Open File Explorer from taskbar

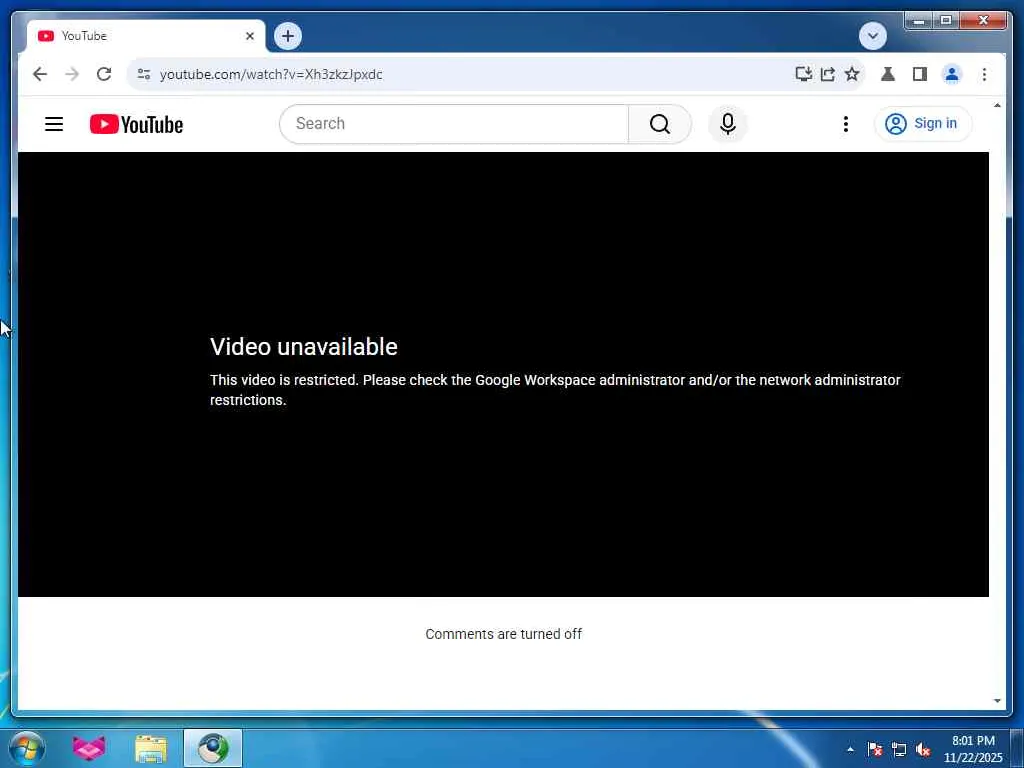[151, 749]
